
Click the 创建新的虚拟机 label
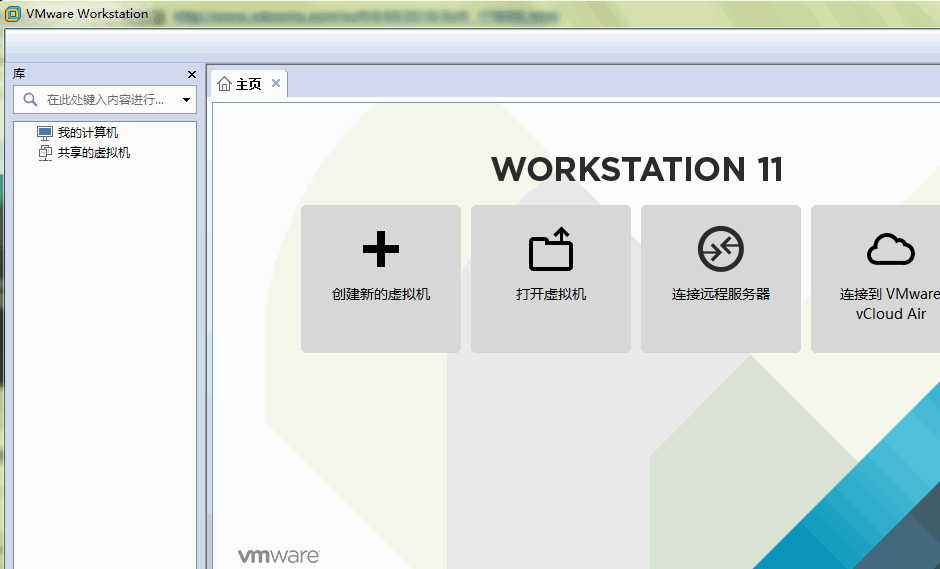tap(381, 294)
